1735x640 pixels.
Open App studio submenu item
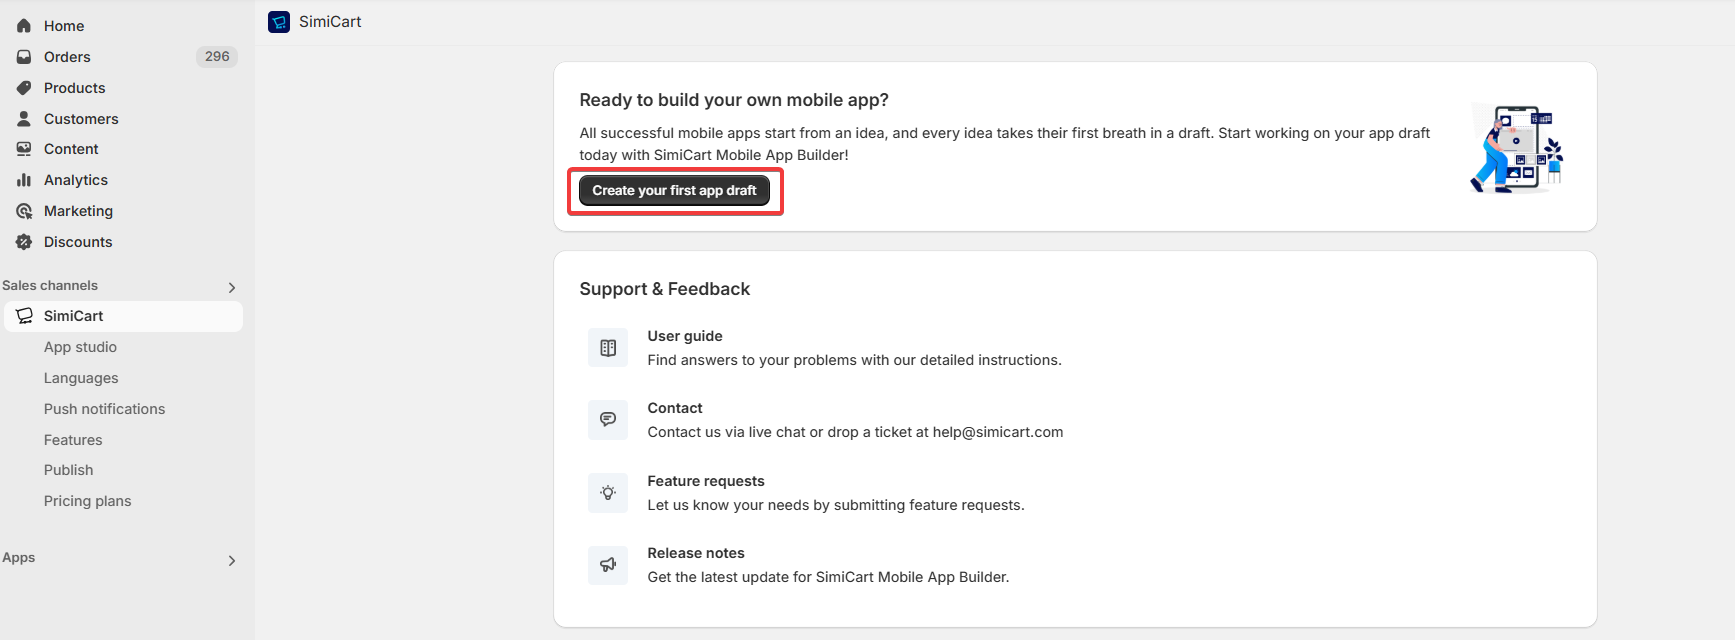pyautogui.click(x=80, y=347)
